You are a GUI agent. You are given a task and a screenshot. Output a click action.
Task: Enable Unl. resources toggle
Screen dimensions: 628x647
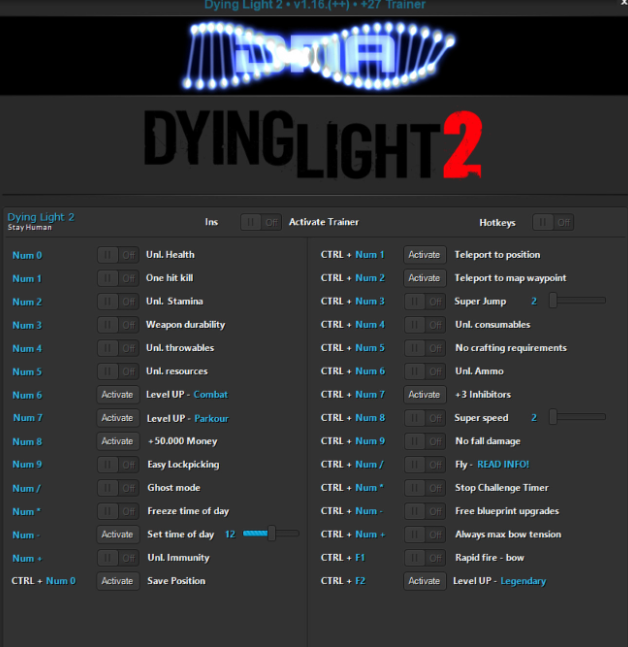118,371
